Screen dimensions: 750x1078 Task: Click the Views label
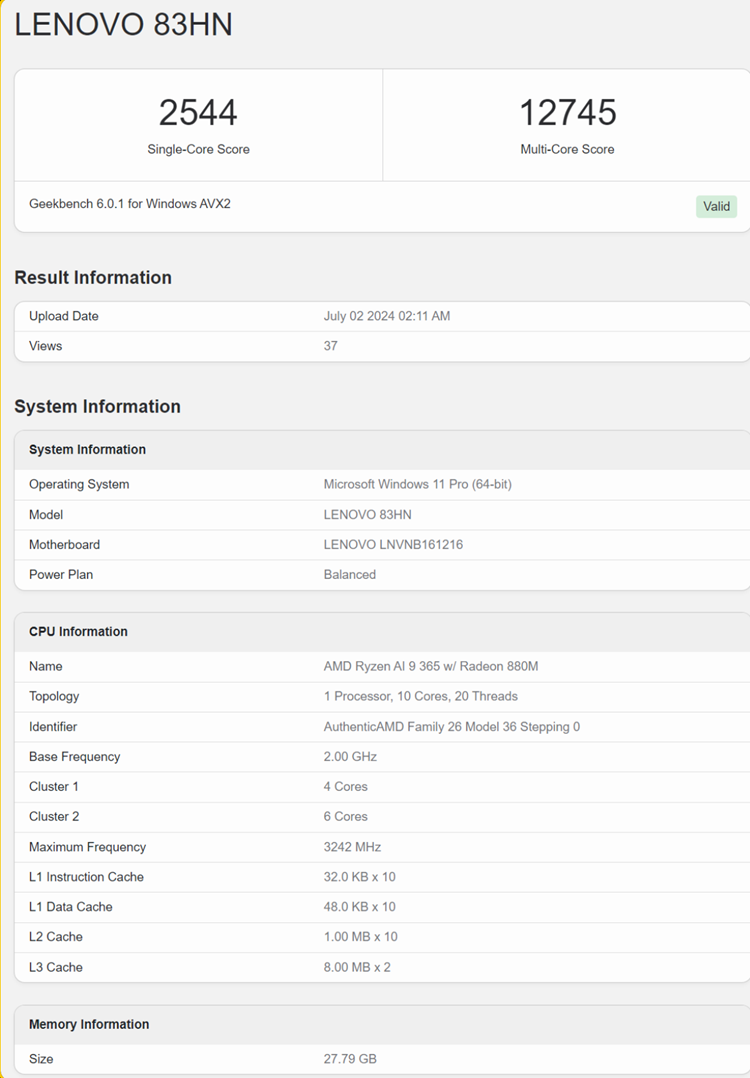point(45,346)
